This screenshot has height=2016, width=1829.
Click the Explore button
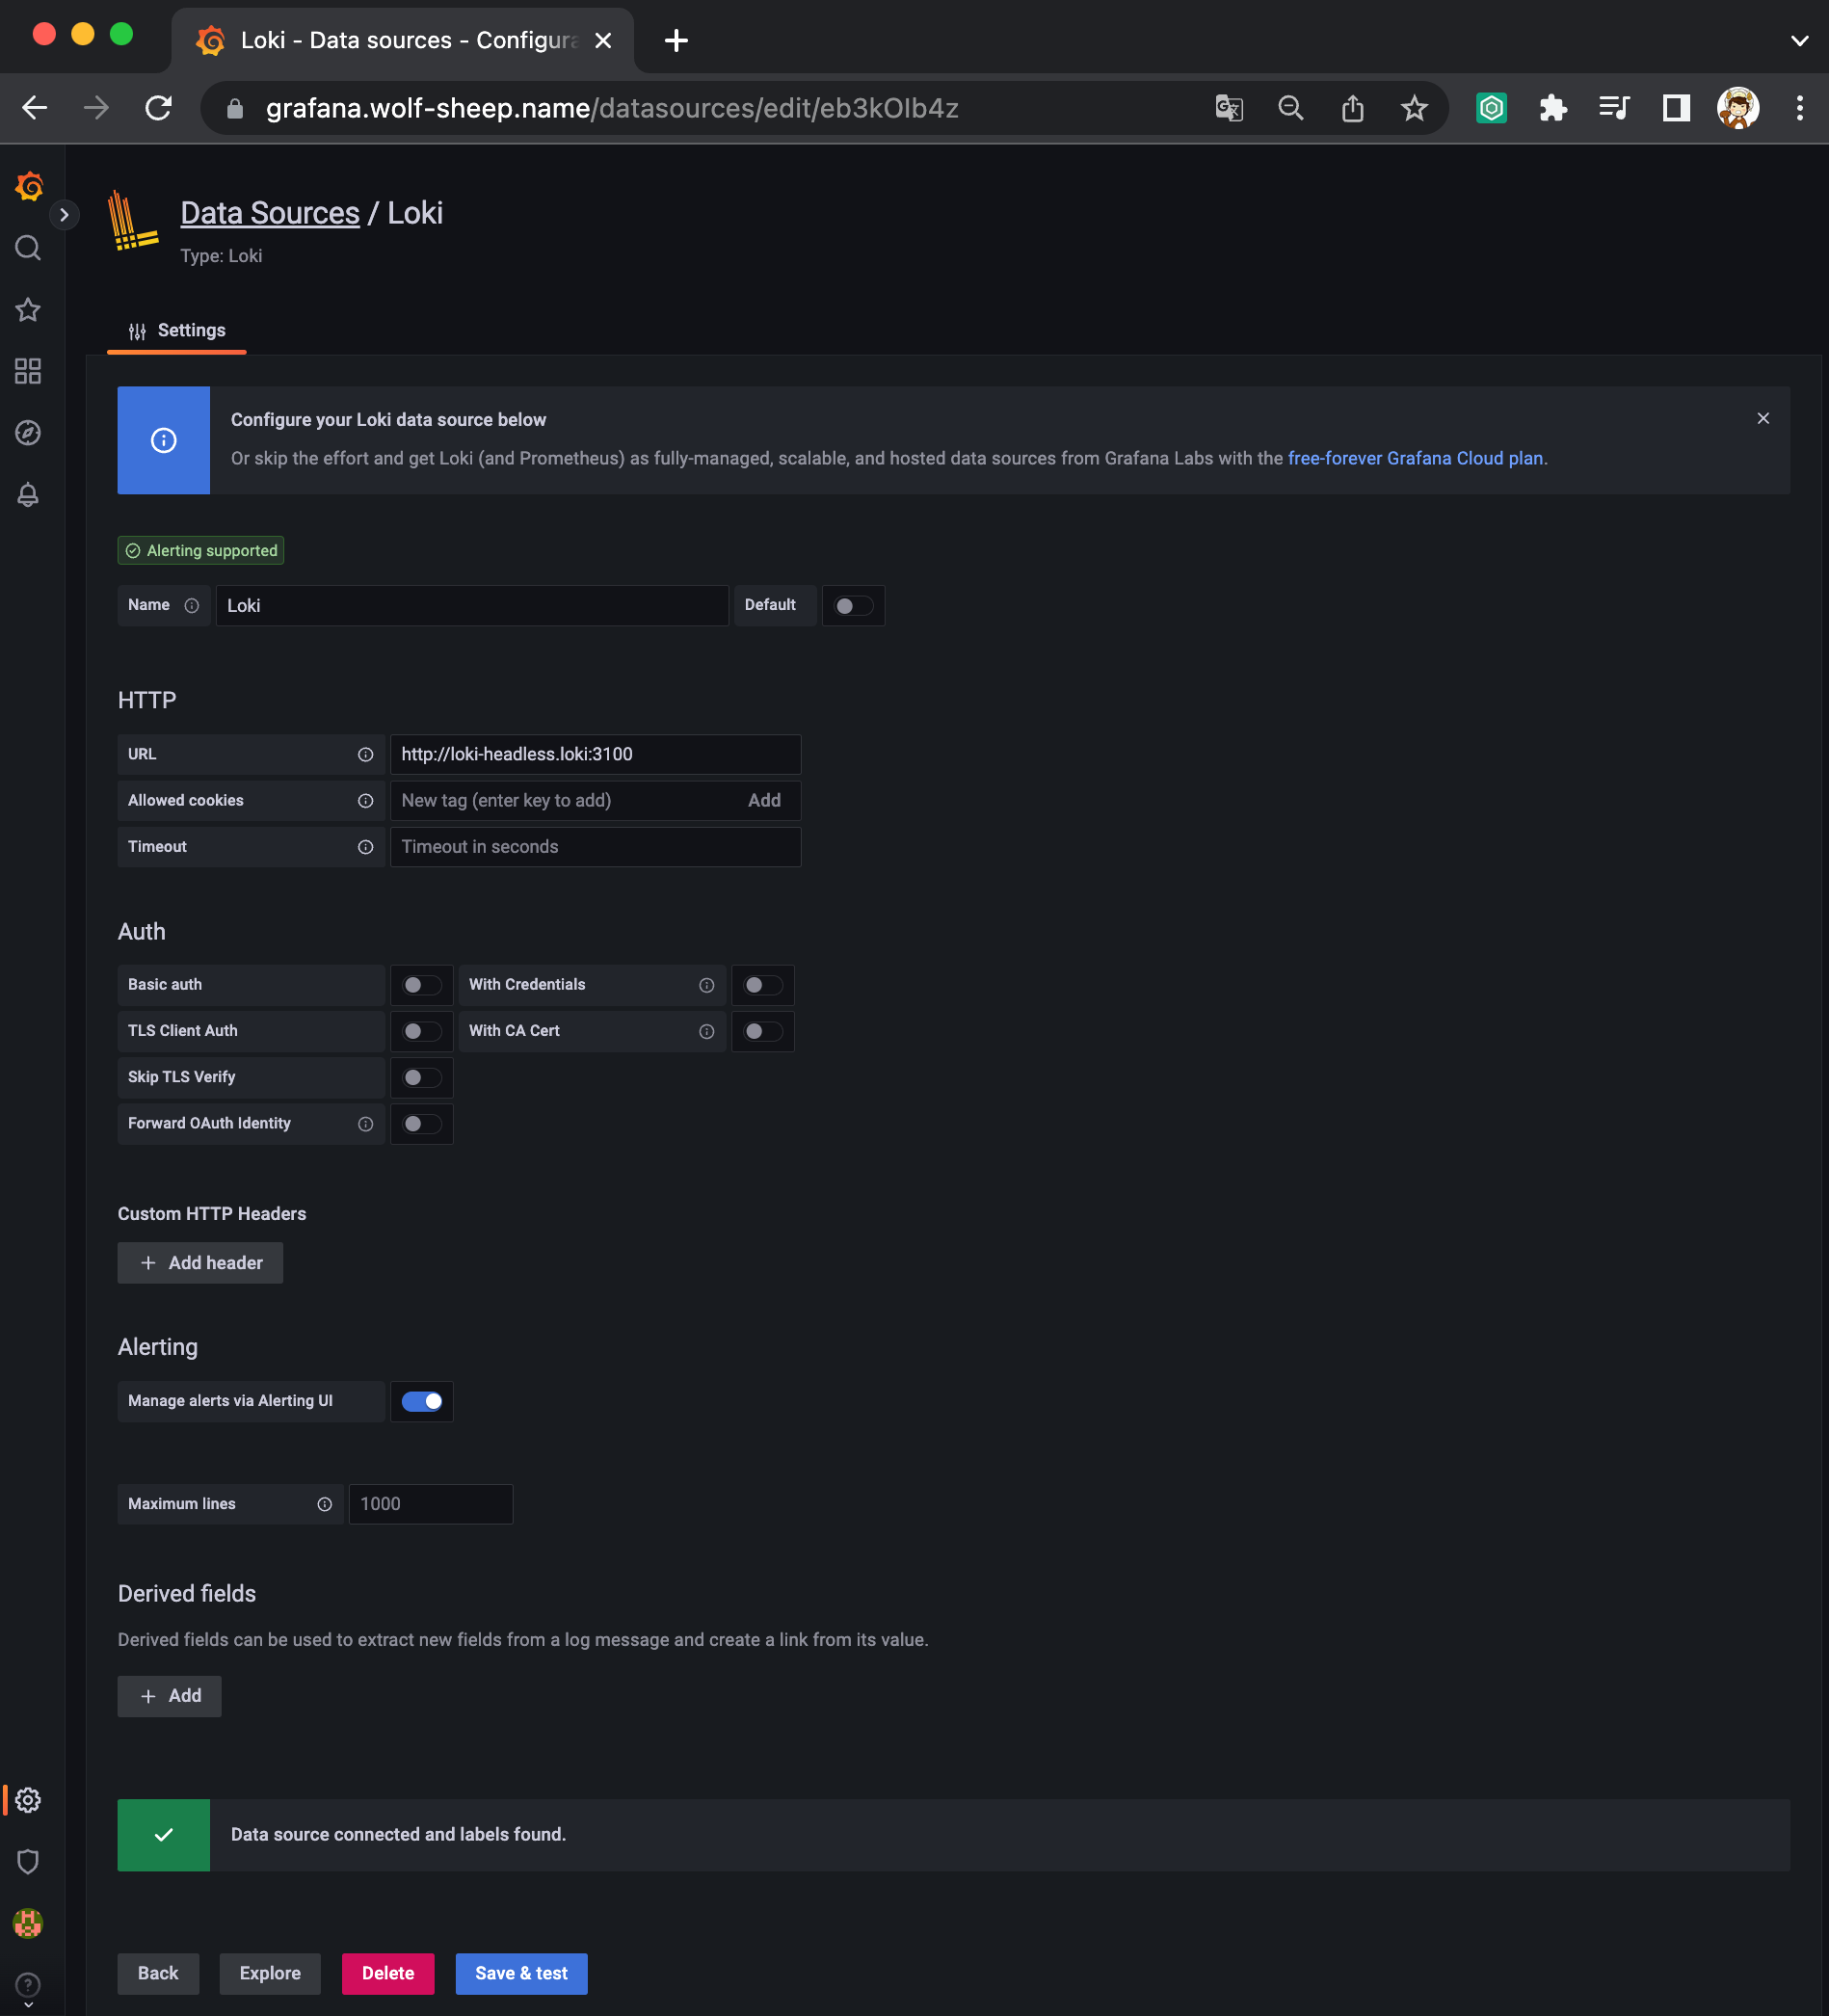270,1972
